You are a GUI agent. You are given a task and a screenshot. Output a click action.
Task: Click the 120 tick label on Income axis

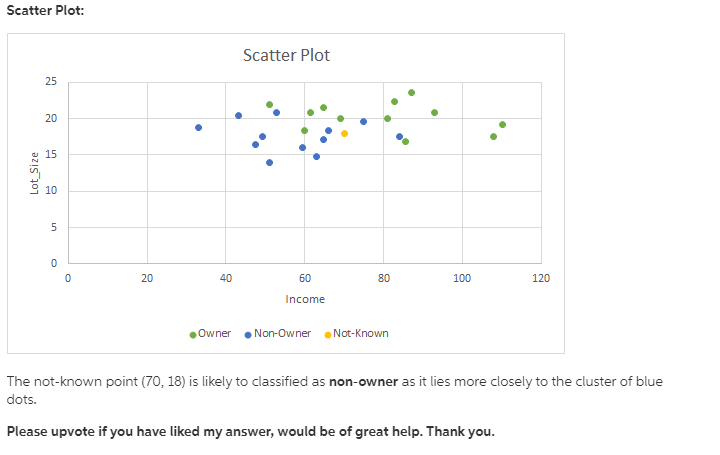[541, 278]
